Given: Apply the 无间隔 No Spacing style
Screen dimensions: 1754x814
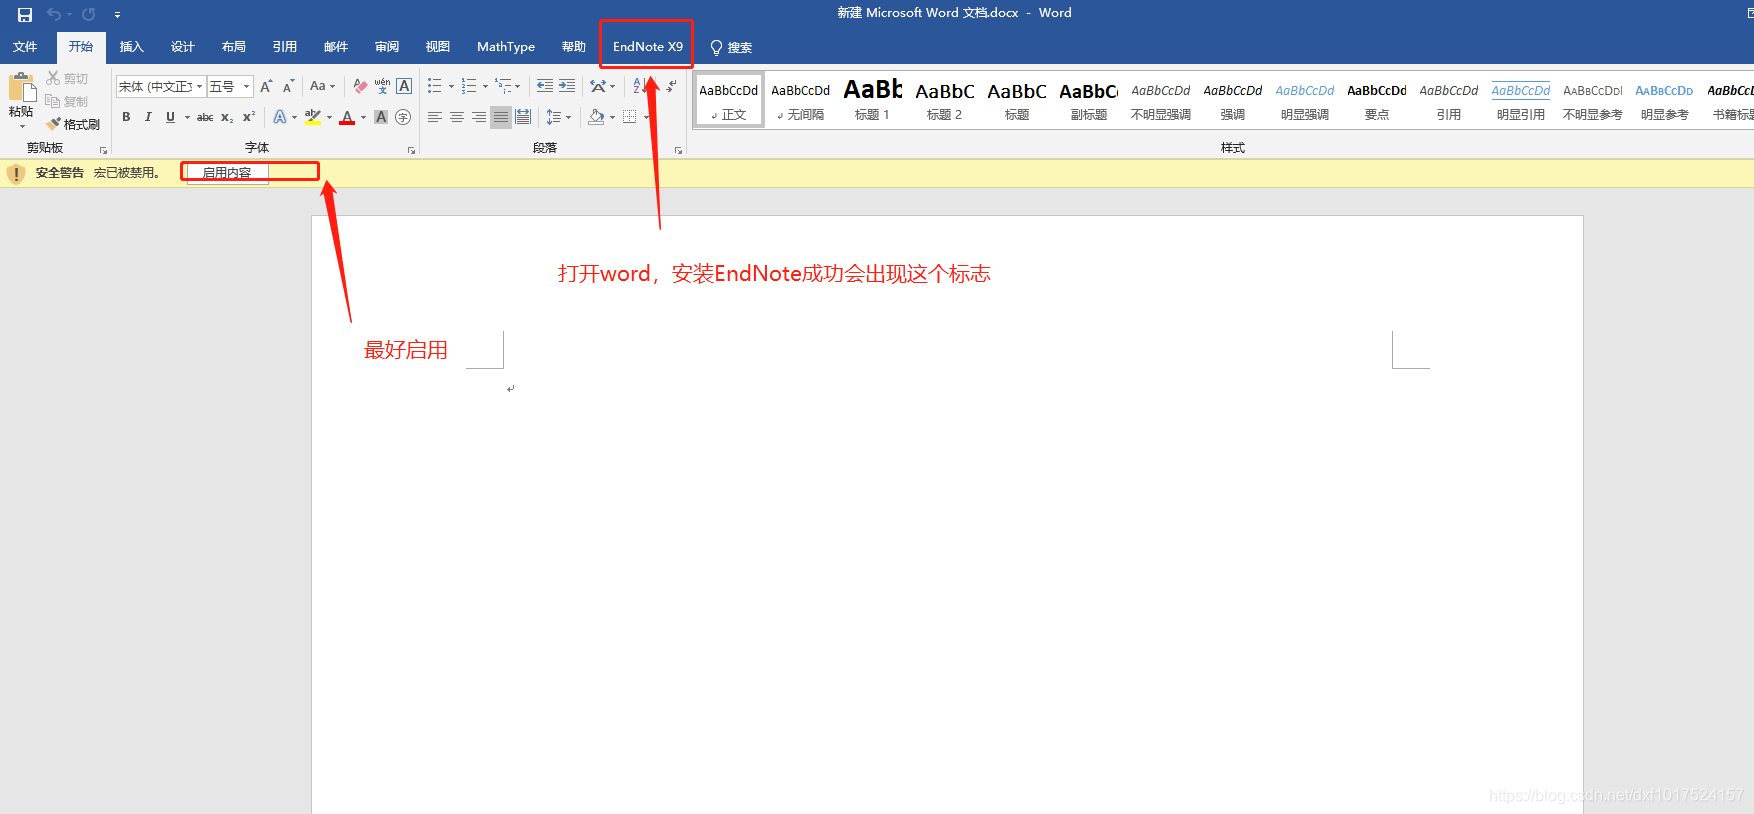Looking at the screenshot, I should pyautogui.click(x=801, y=100).
